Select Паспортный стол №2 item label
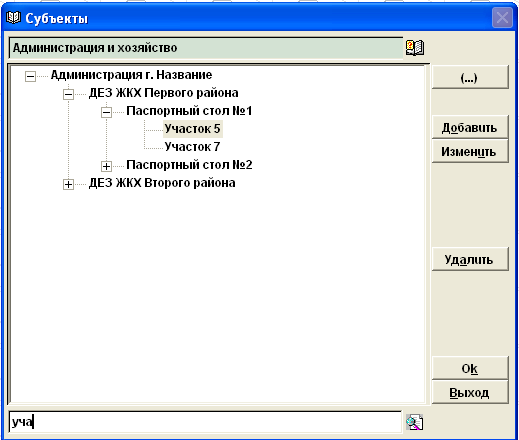 pos(189,165)
